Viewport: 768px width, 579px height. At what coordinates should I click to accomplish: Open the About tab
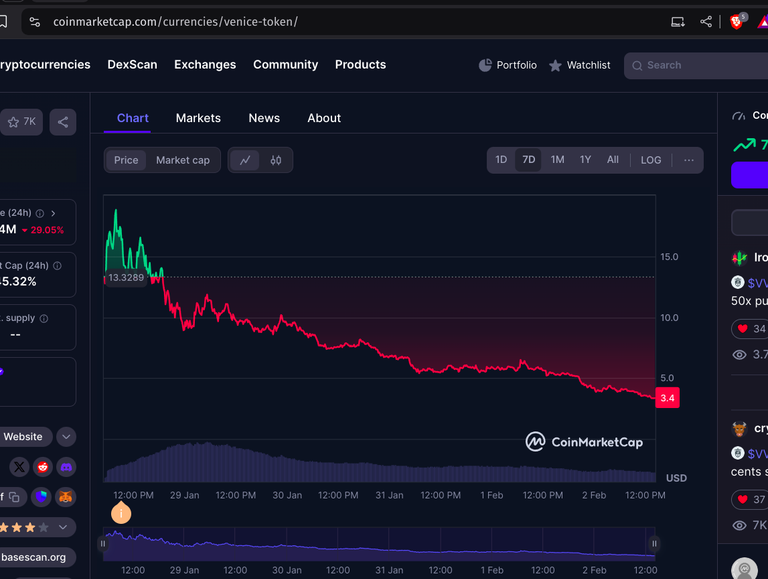[324, 118]
